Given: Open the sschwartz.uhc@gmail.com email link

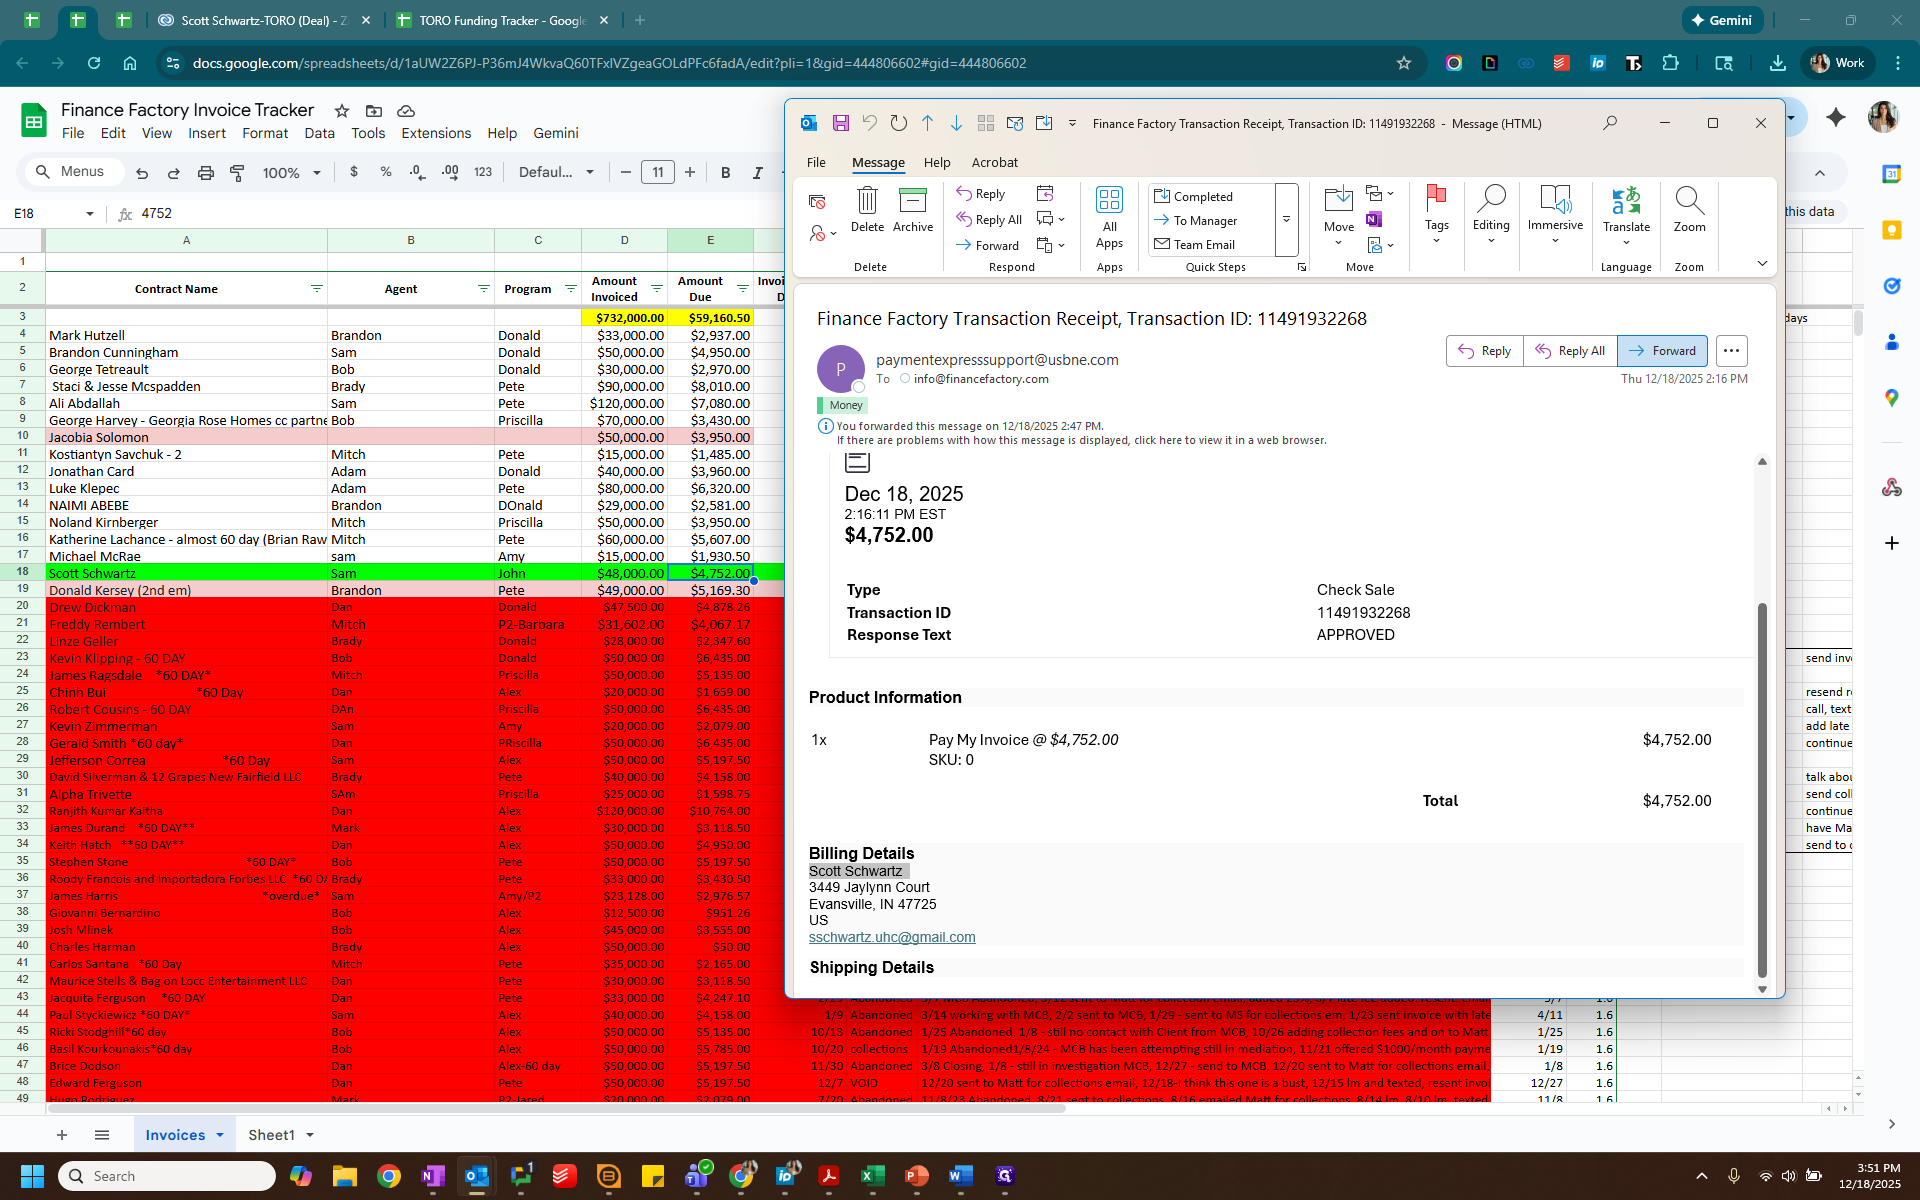Looking at the screenshot, I should [892, 938].
